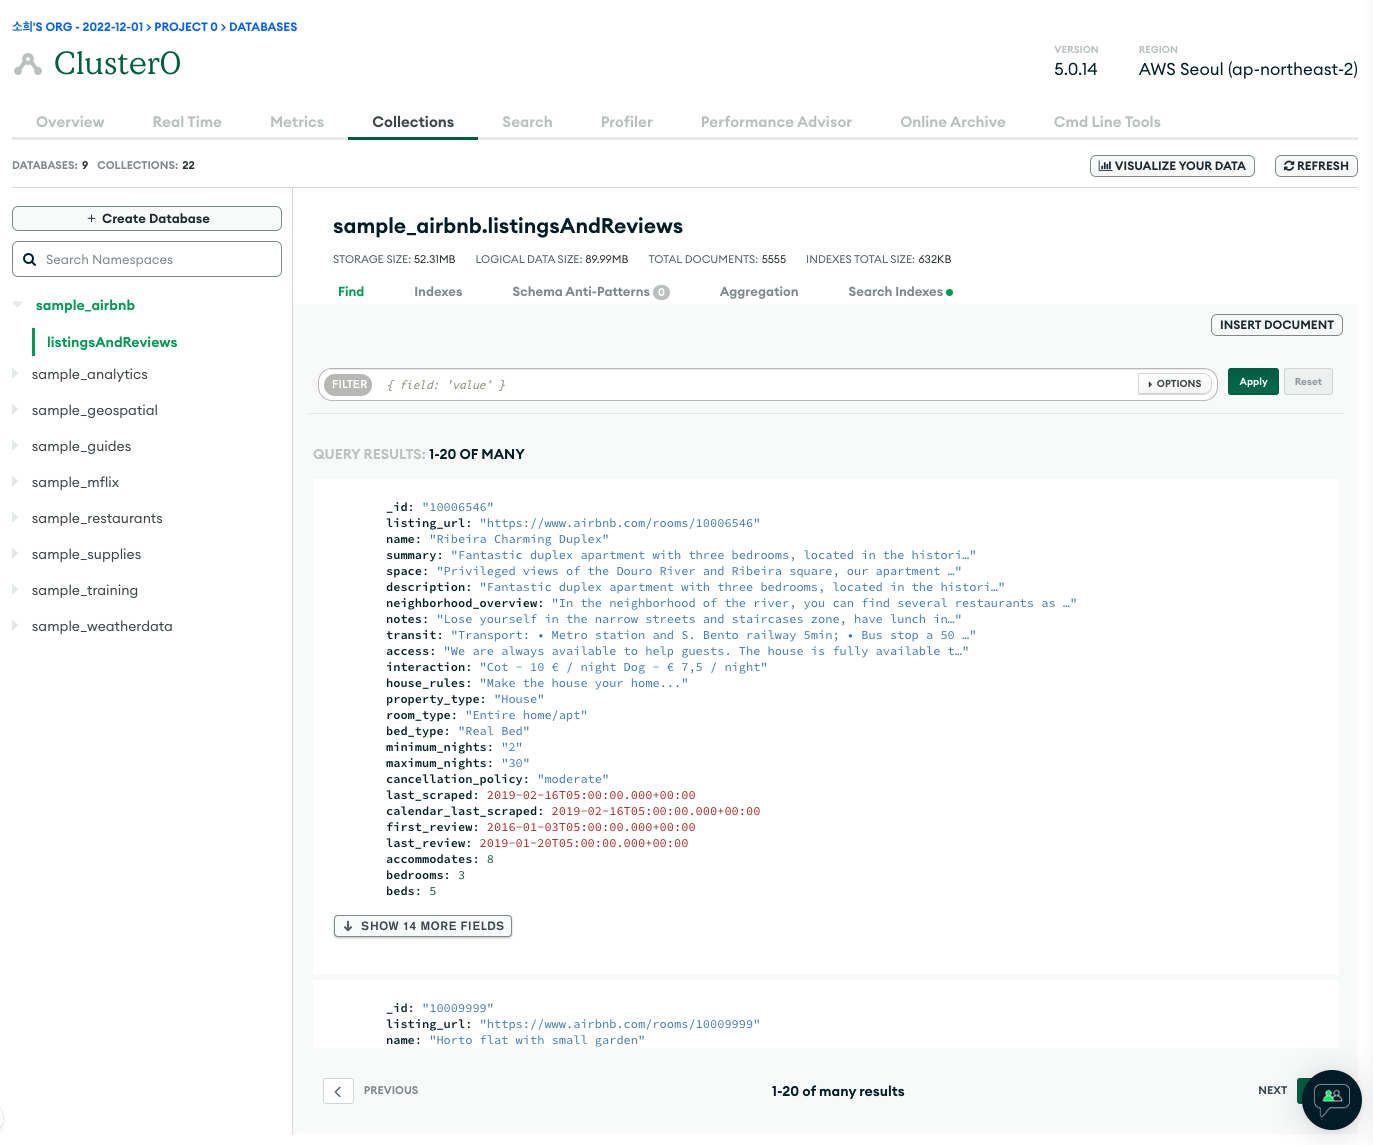Go to the next results page

pyautogui.click(x=1272, y=1090)
